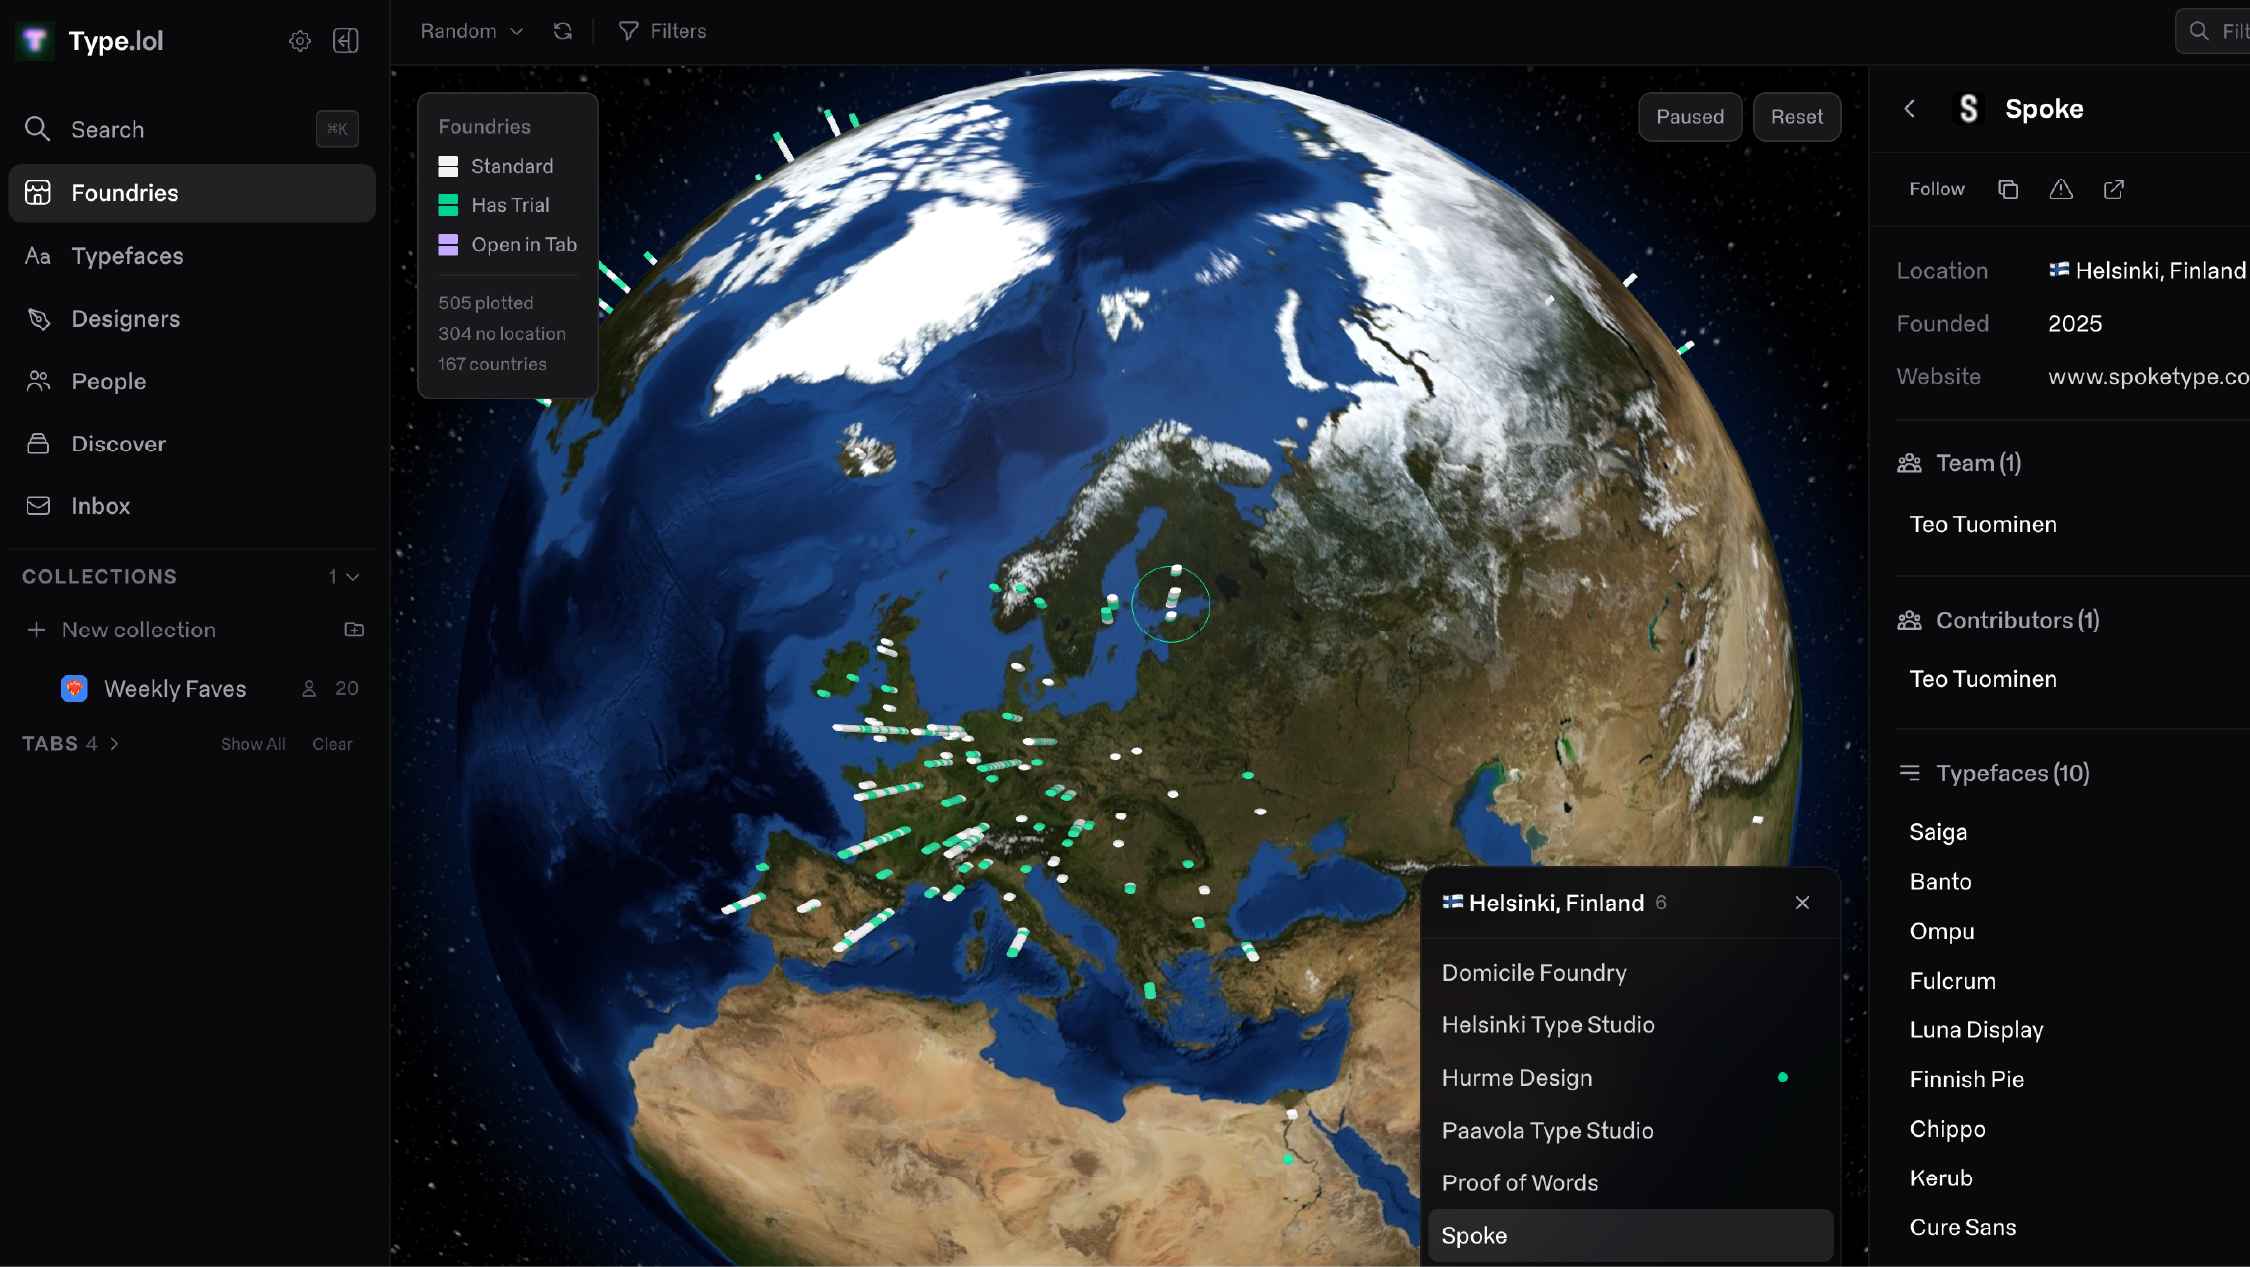This screenshot has height=1267, width=2250.
Task: Toggle the Has Trial legend filter
Action: tap(510, 205)
